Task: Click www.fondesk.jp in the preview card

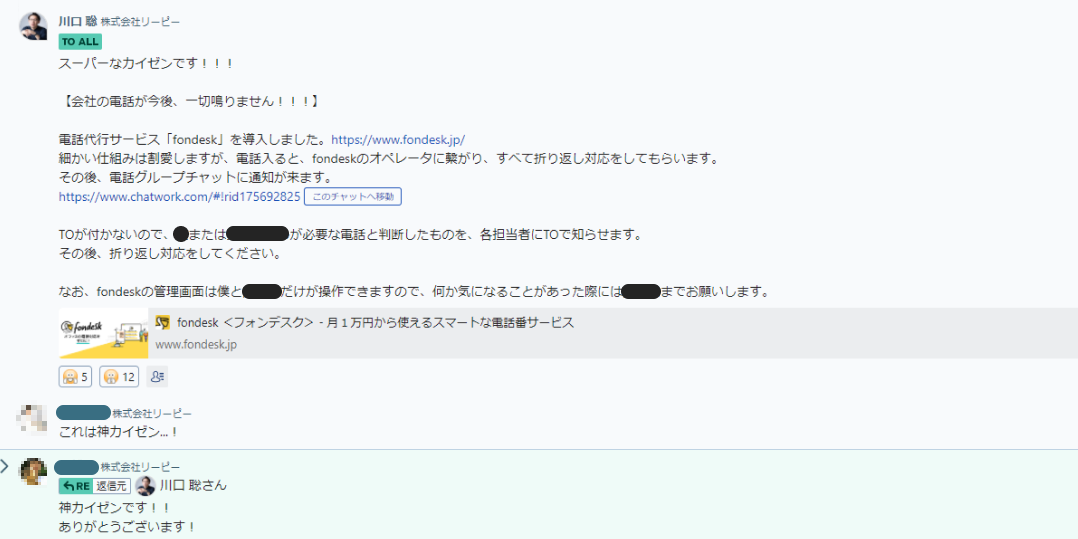Action: pyautogui.click(x=196, y=344)
